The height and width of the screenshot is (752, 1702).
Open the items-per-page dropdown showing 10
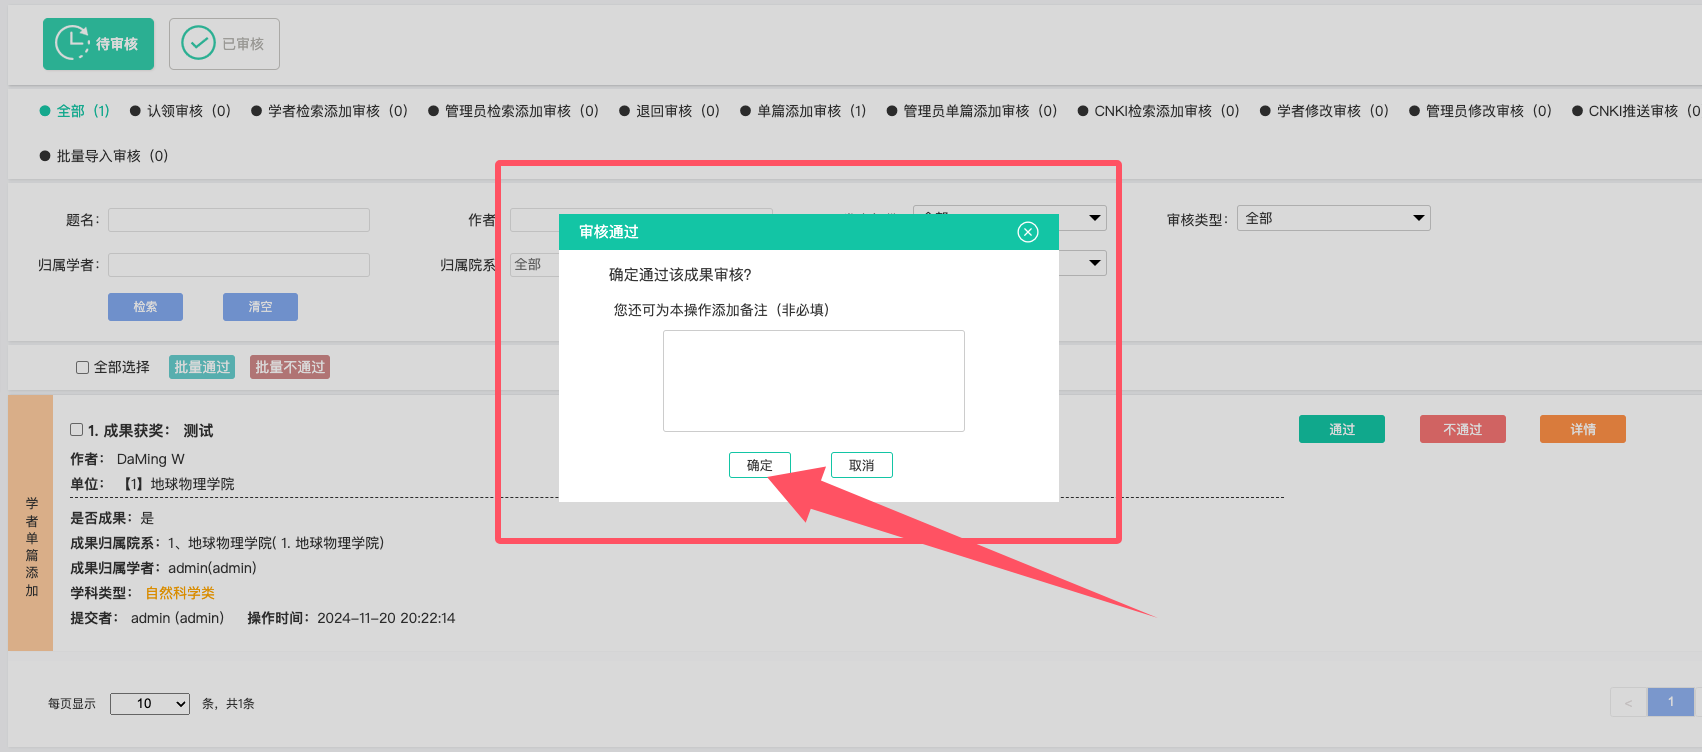150,704
